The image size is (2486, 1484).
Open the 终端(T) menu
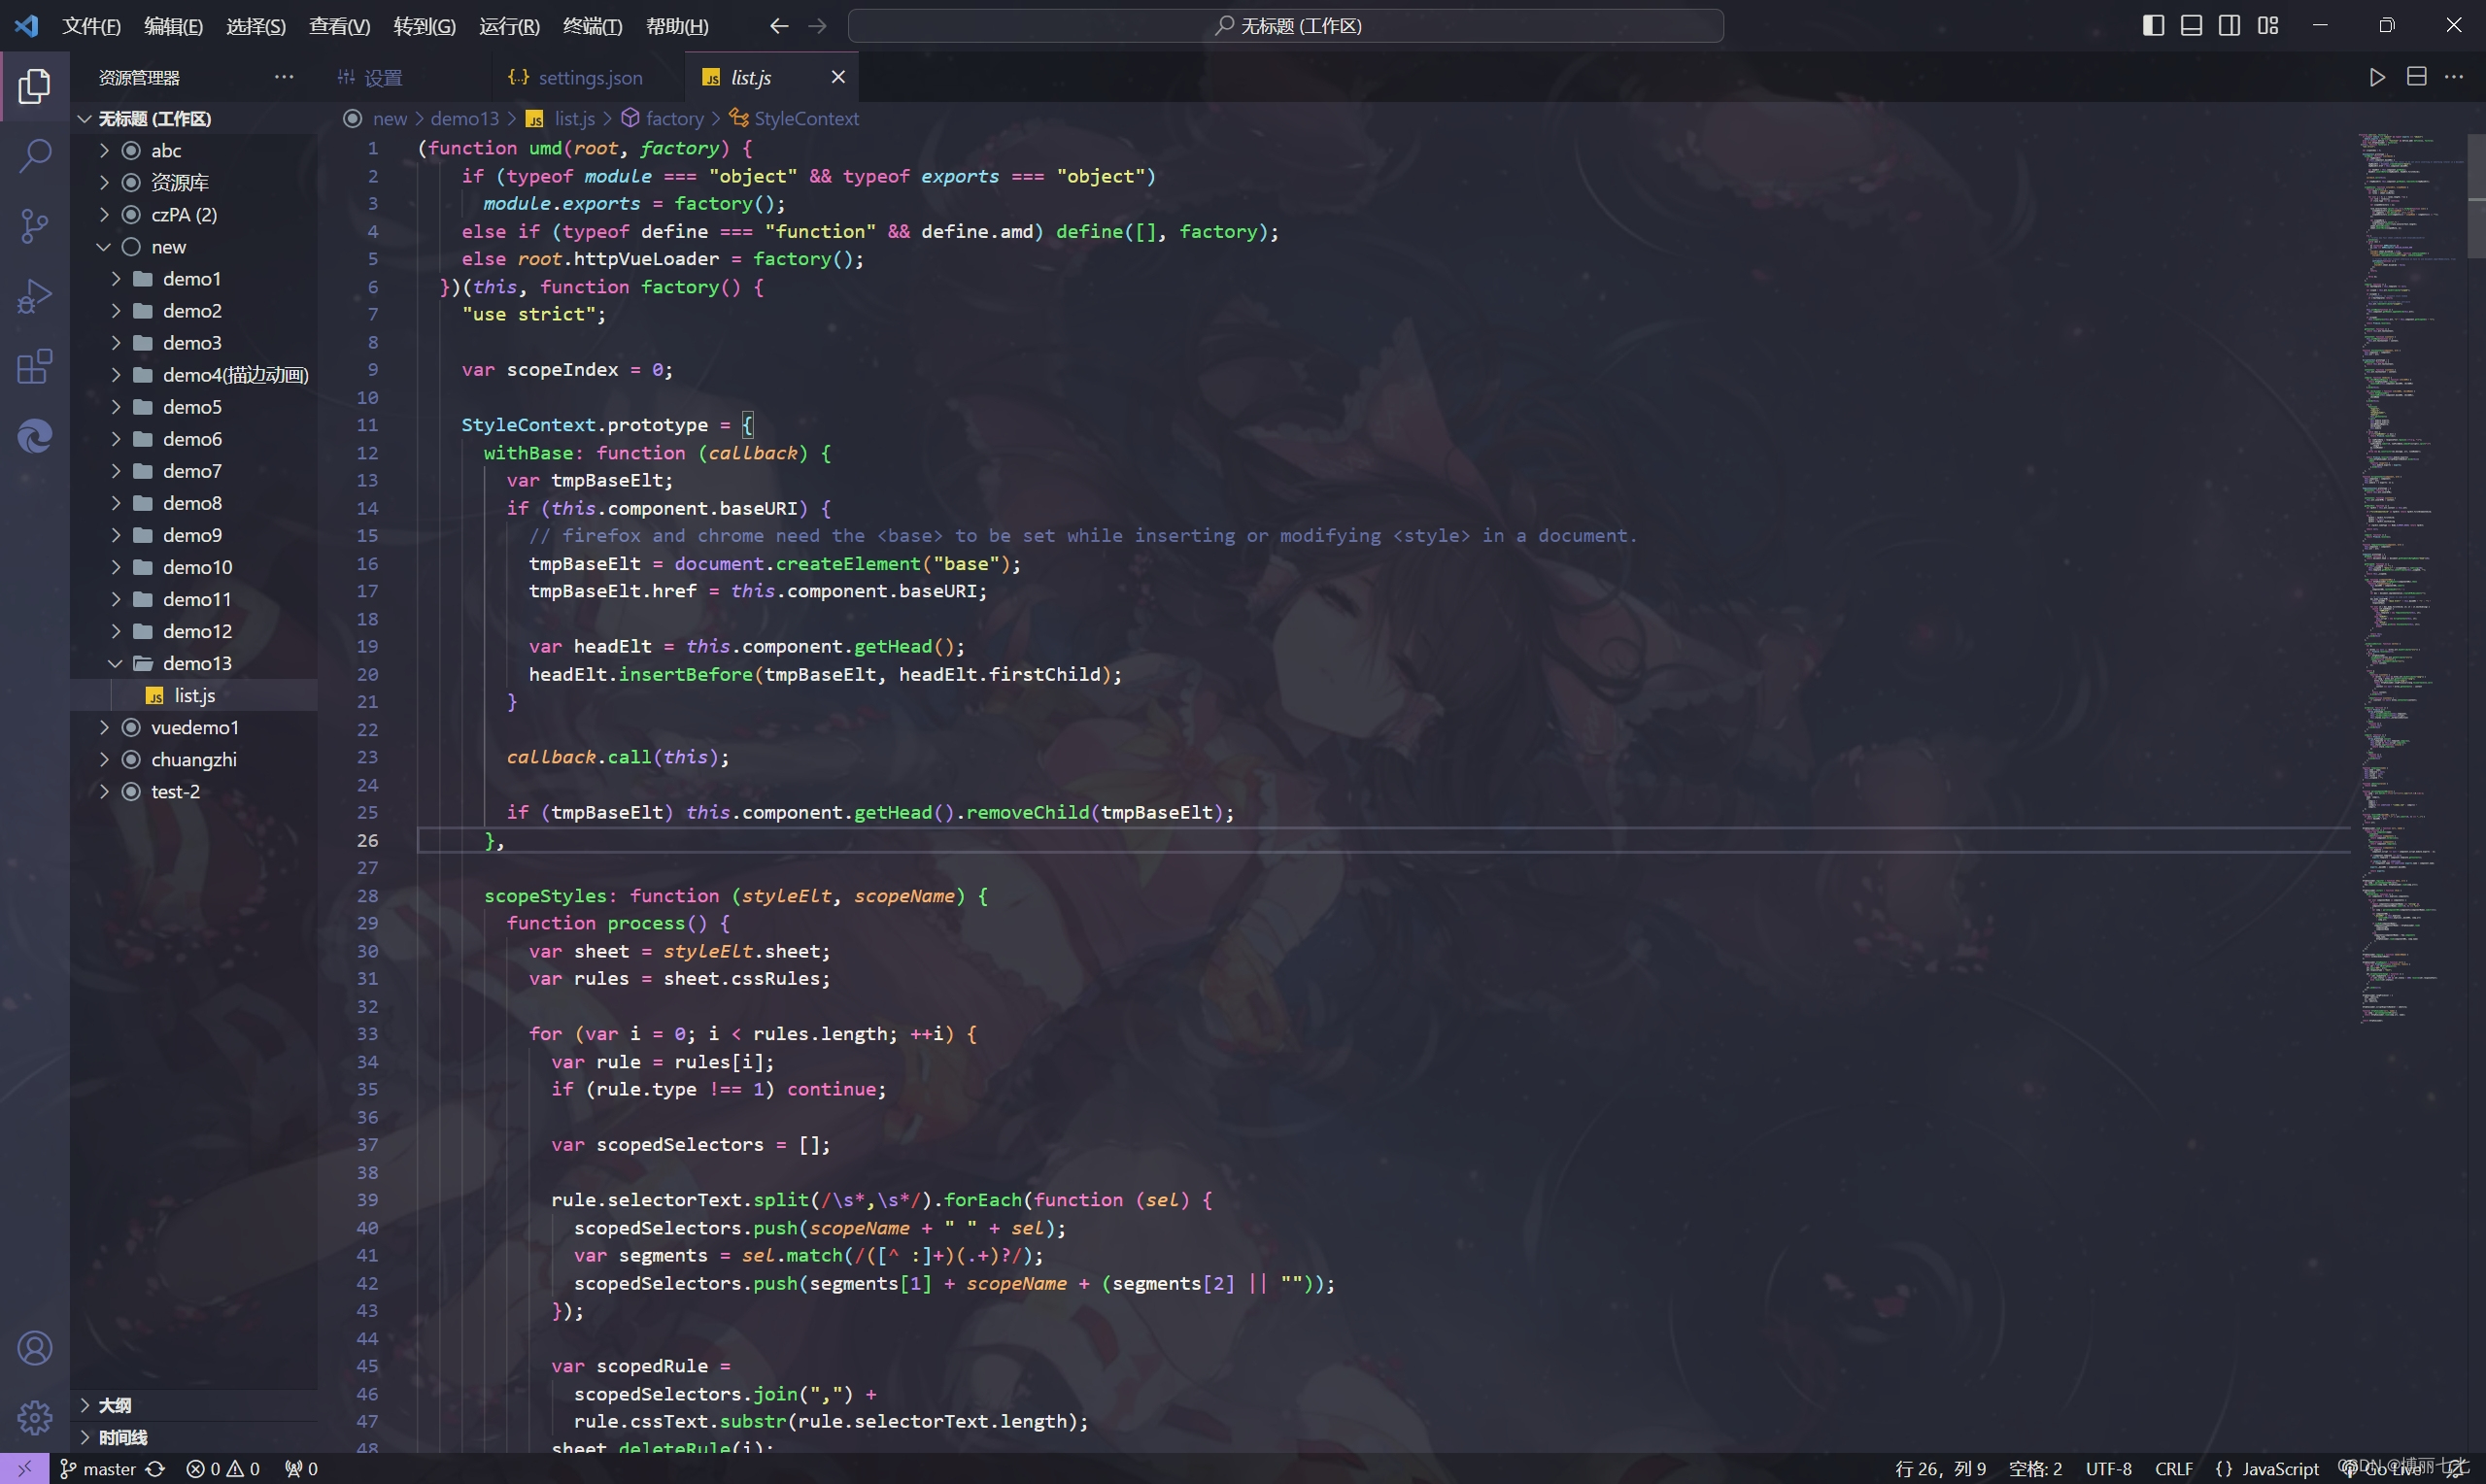coord(592,26)
